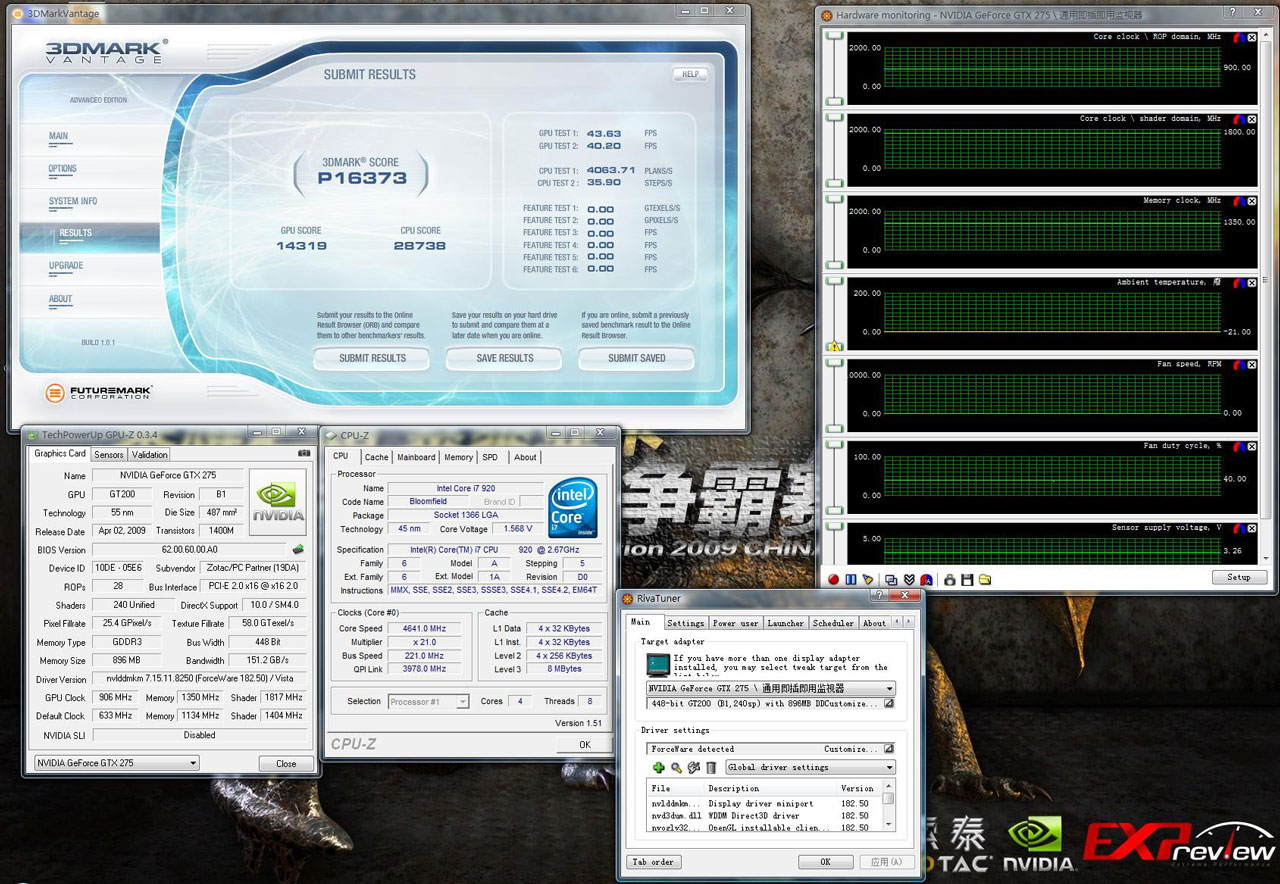Open the Mainboard tab in CPU-Z
Image resolution: width=1280 pixels, height=884 pixels.
click(416, 457)
